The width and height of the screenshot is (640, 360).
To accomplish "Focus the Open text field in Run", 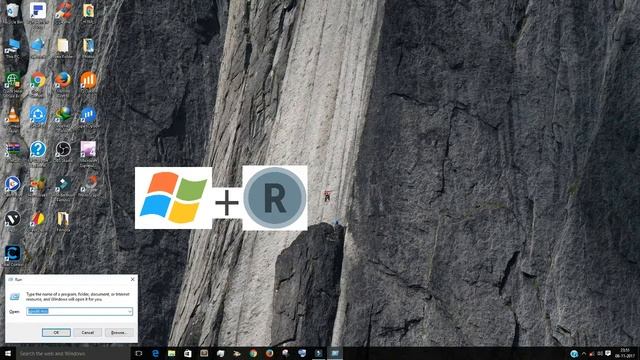I will coord(80,311).
